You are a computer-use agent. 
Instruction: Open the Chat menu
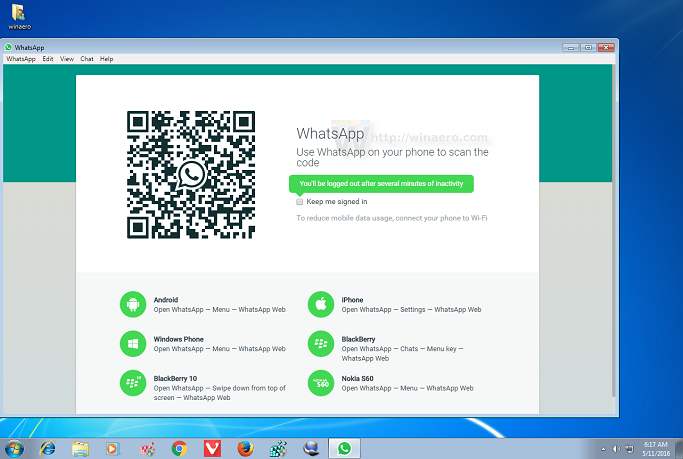coord(87,59)
